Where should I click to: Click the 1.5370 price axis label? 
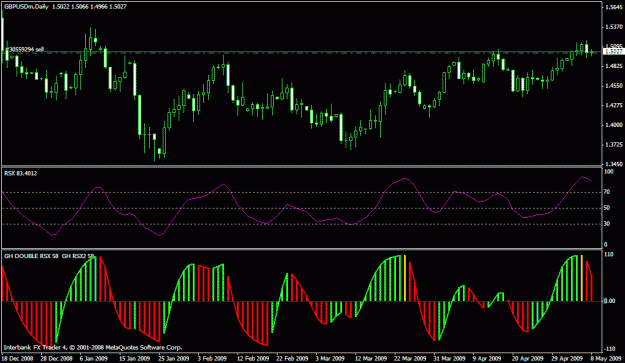click(x=613, y=27)
